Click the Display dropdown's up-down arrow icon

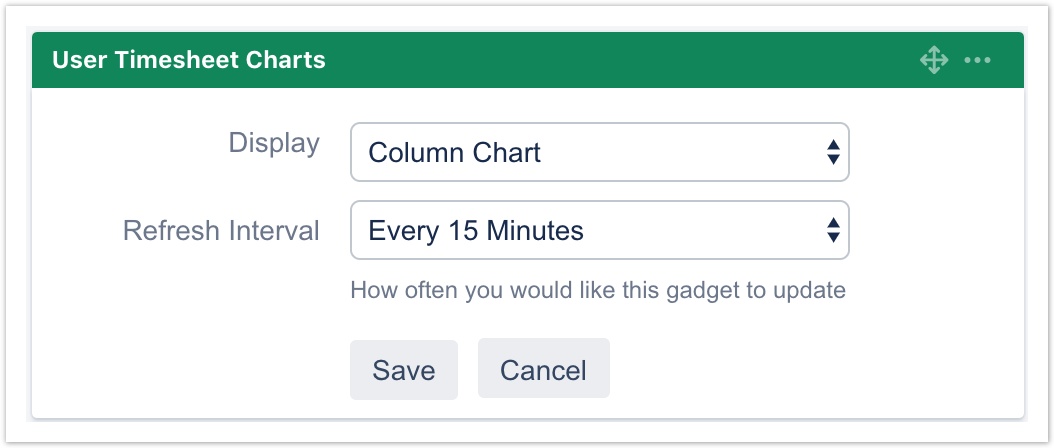click(x=832, y=152)
